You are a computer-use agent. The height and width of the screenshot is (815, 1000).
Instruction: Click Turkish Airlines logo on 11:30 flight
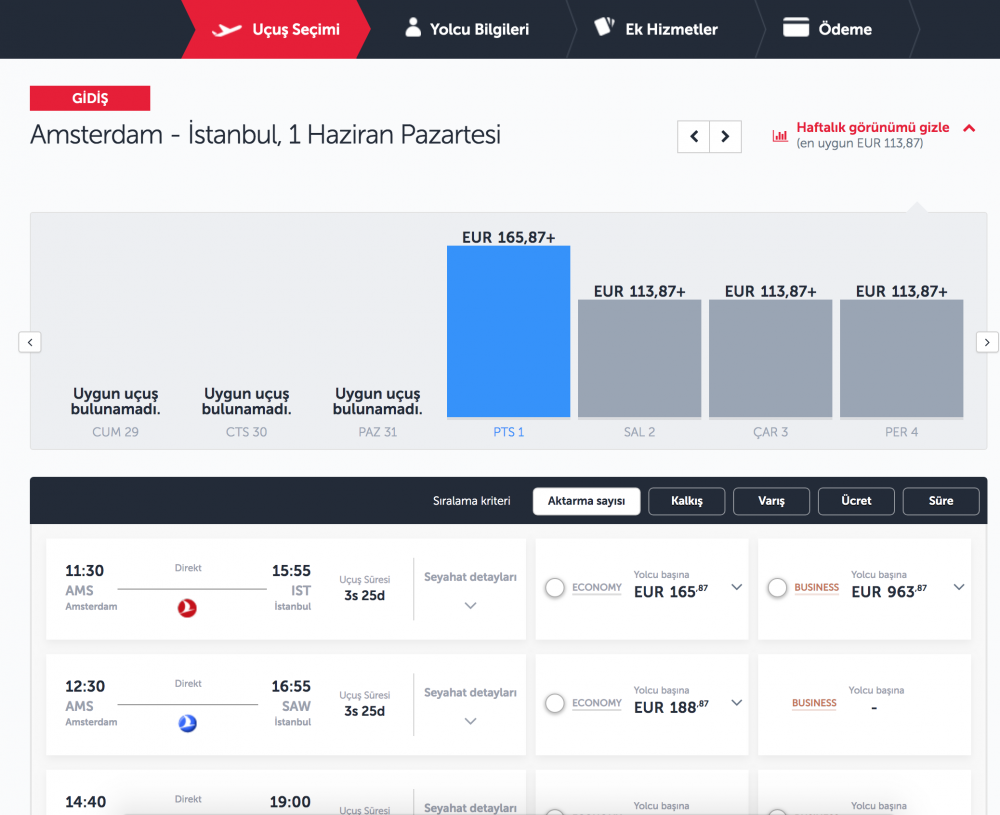pos(187,607)
